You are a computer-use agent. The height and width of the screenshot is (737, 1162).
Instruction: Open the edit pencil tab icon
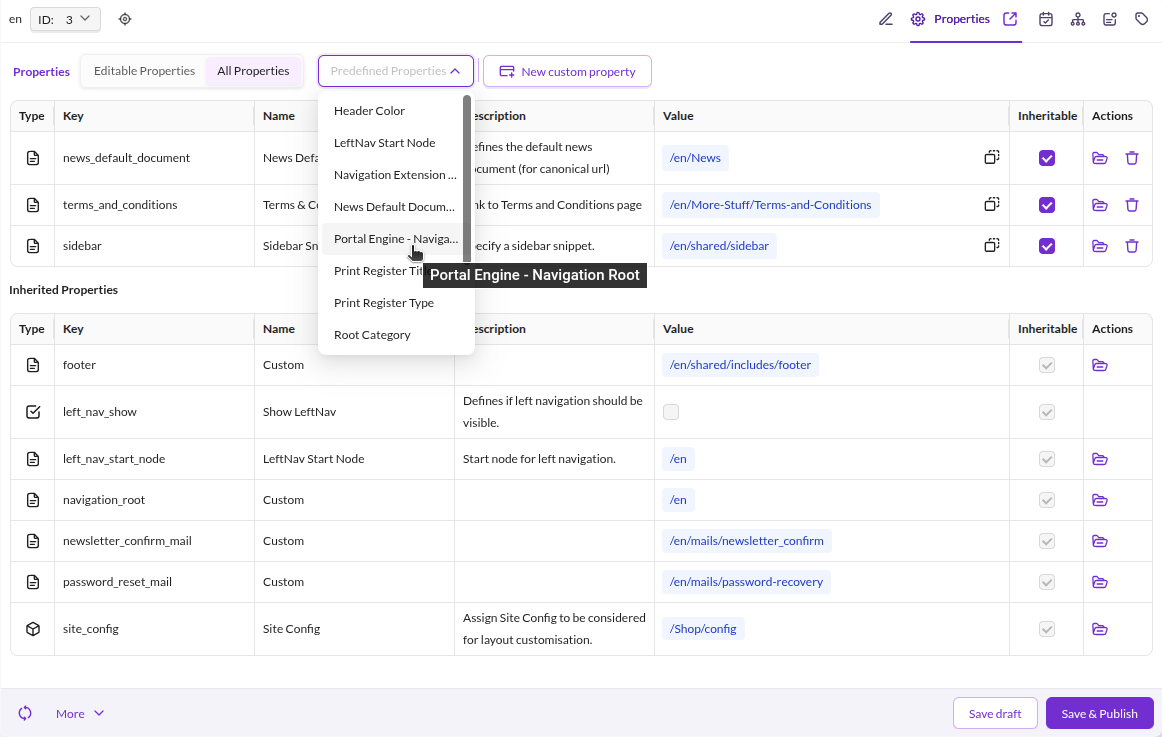(x=886, y=19)
